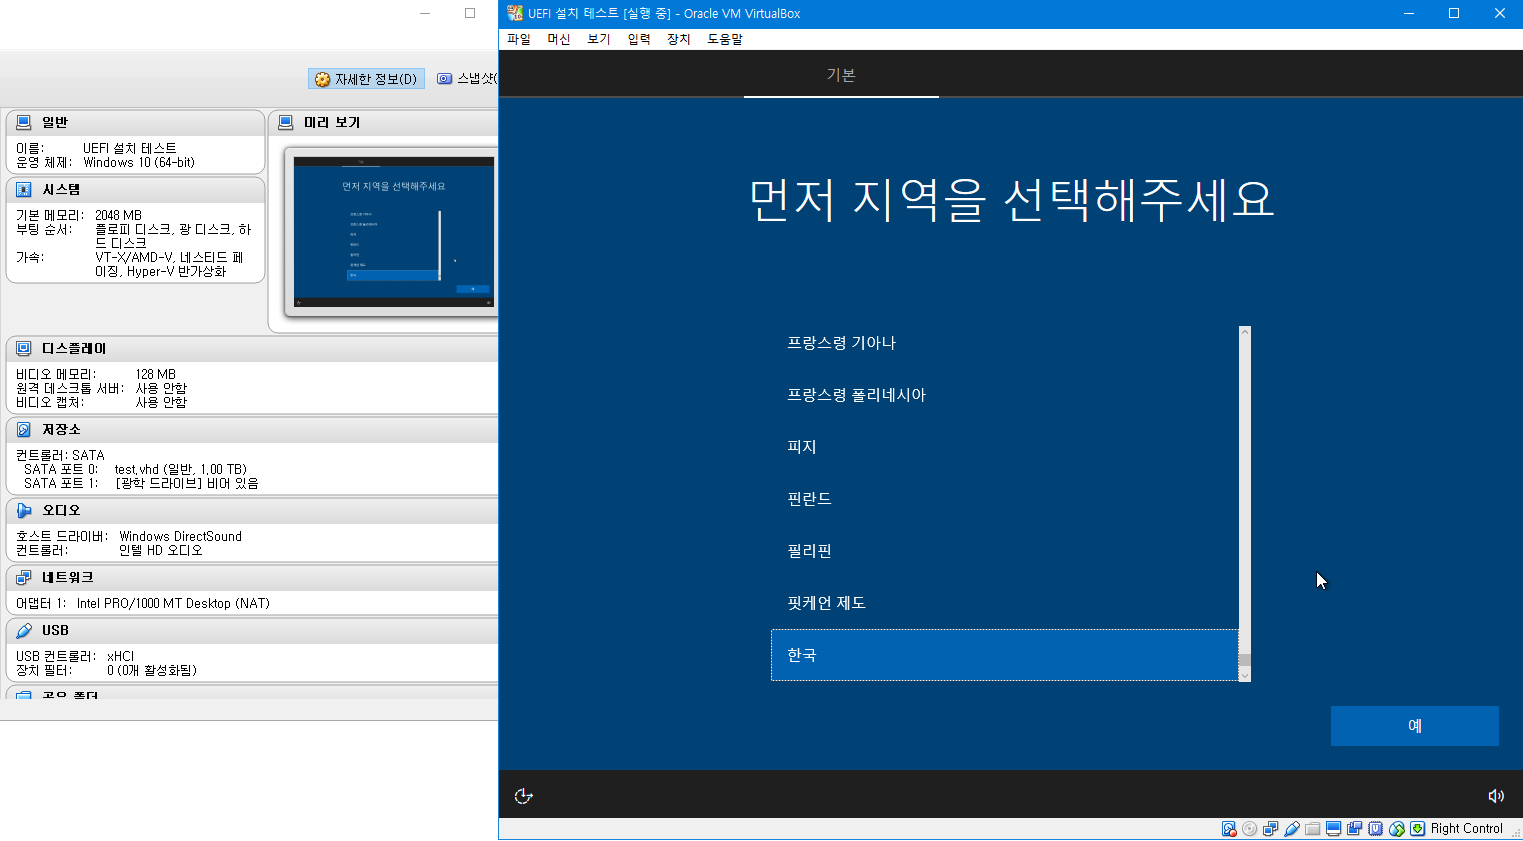The width and height of the screenshot is (1523, 841).
Task: Click the volume speaker icon in setup
Action: [x=1496, y=796]
